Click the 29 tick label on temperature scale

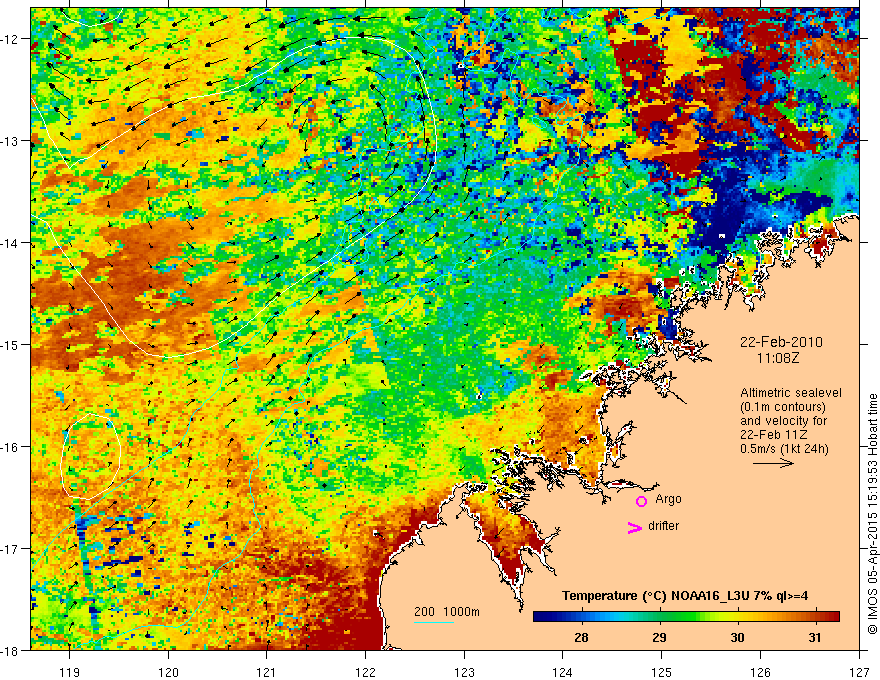(659, 637)
